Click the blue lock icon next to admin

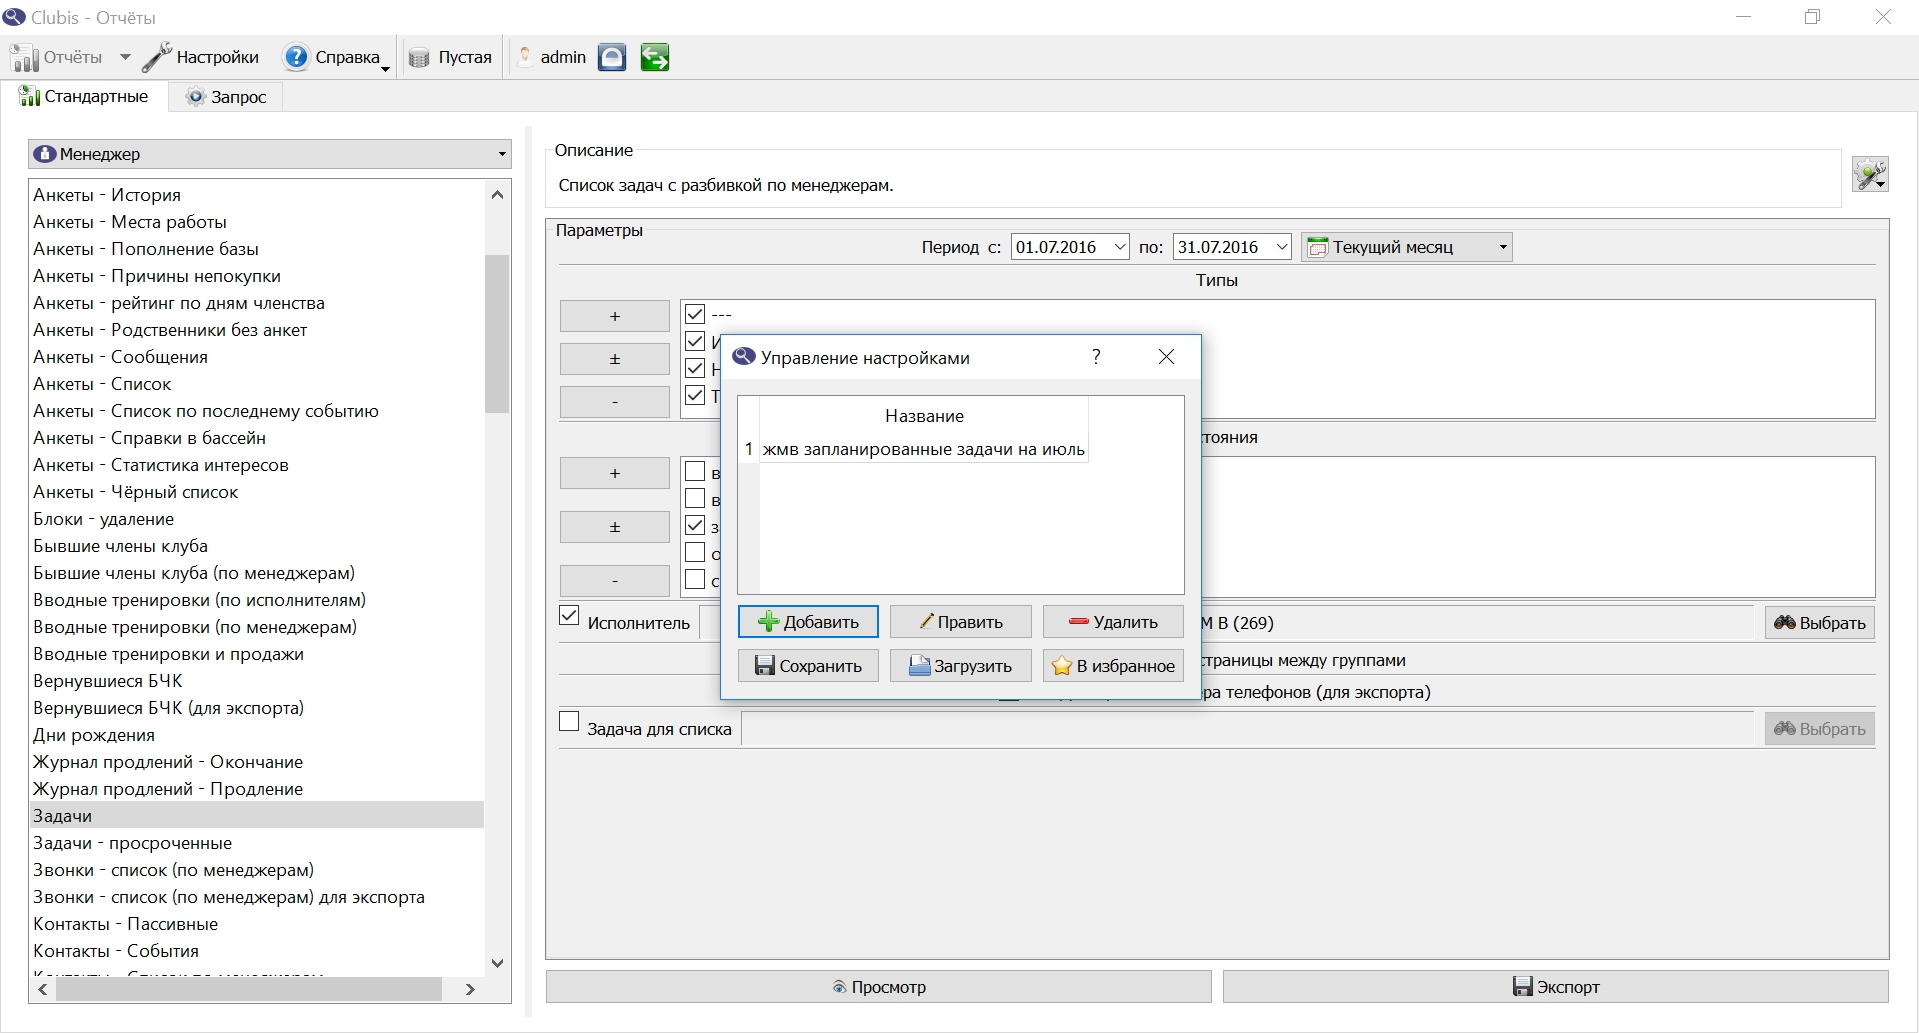click(x=612, y=57)
